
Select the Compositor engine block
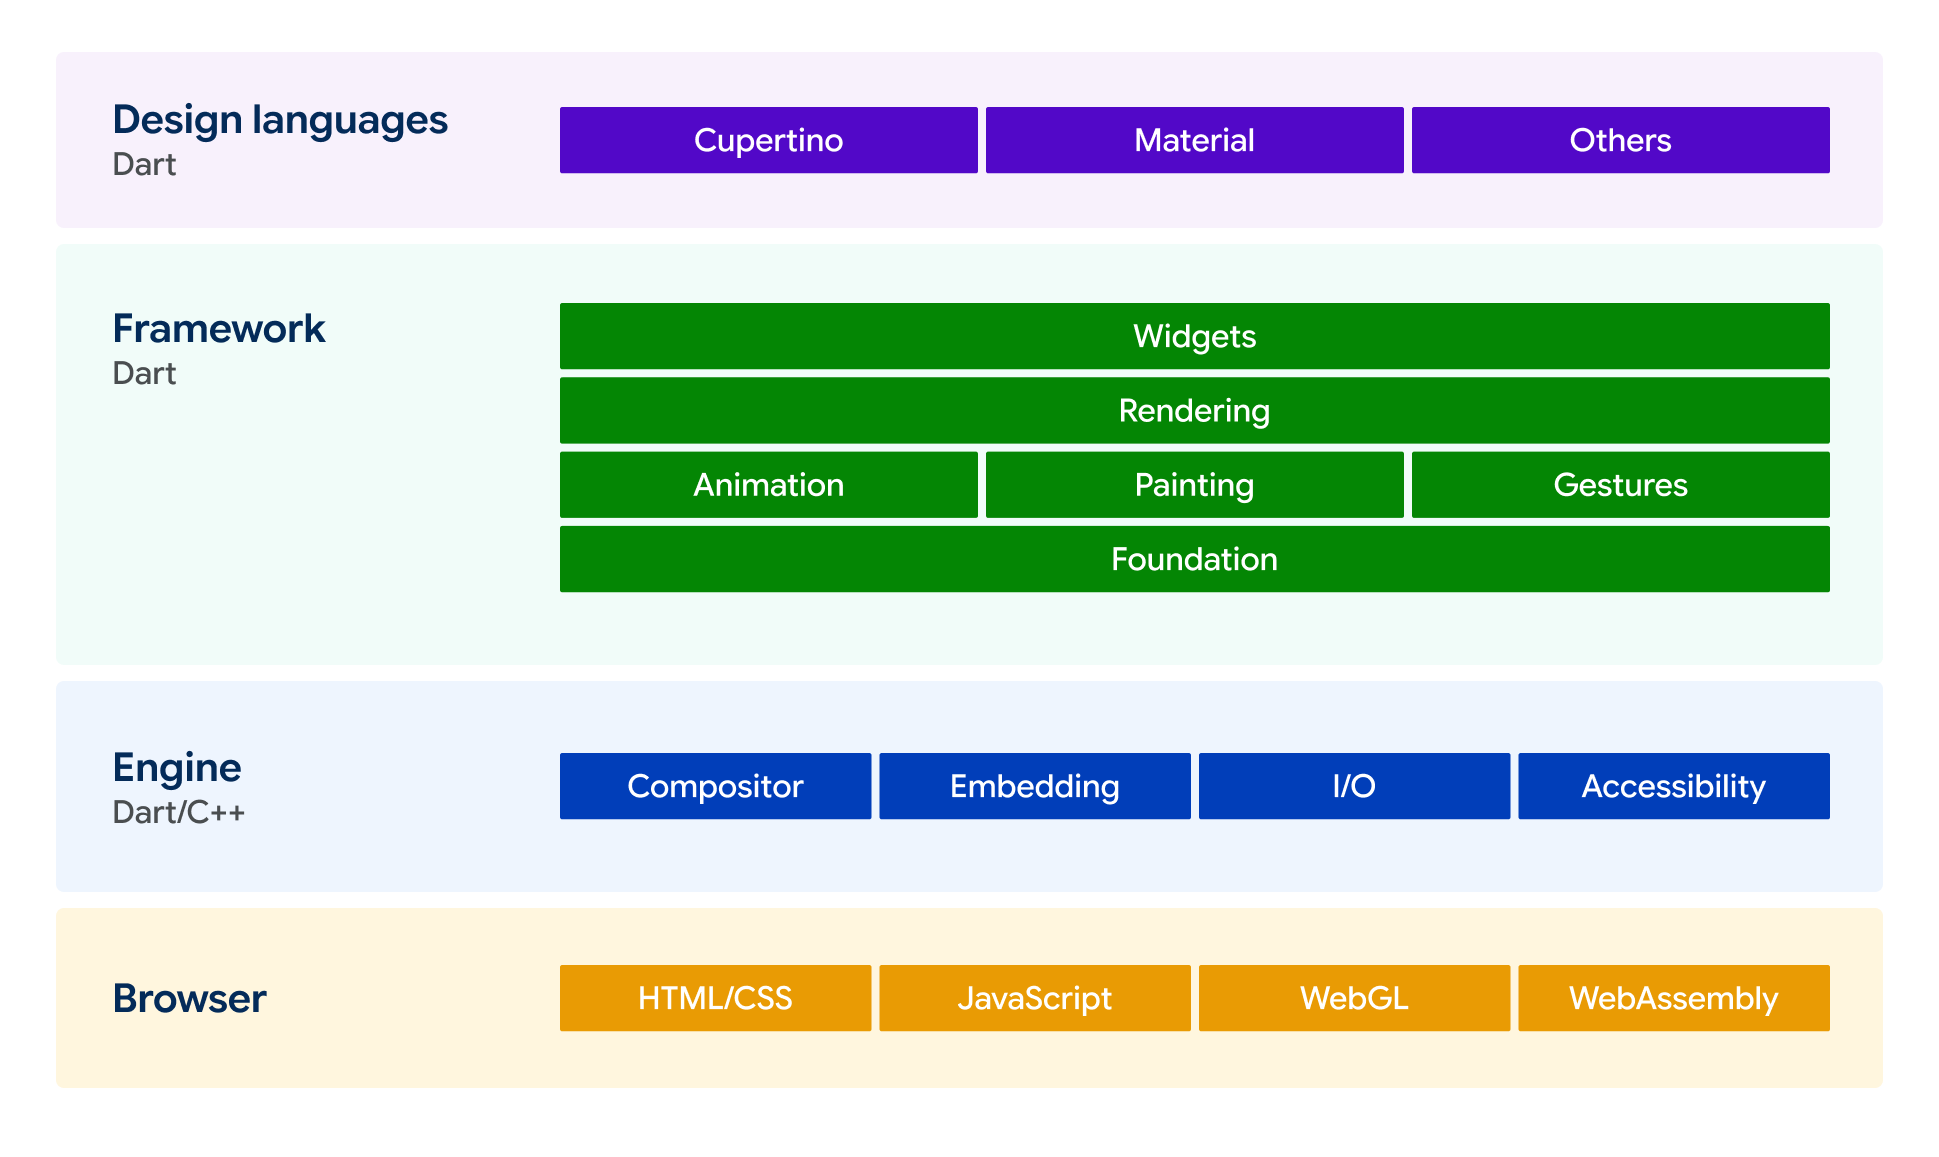715,786
